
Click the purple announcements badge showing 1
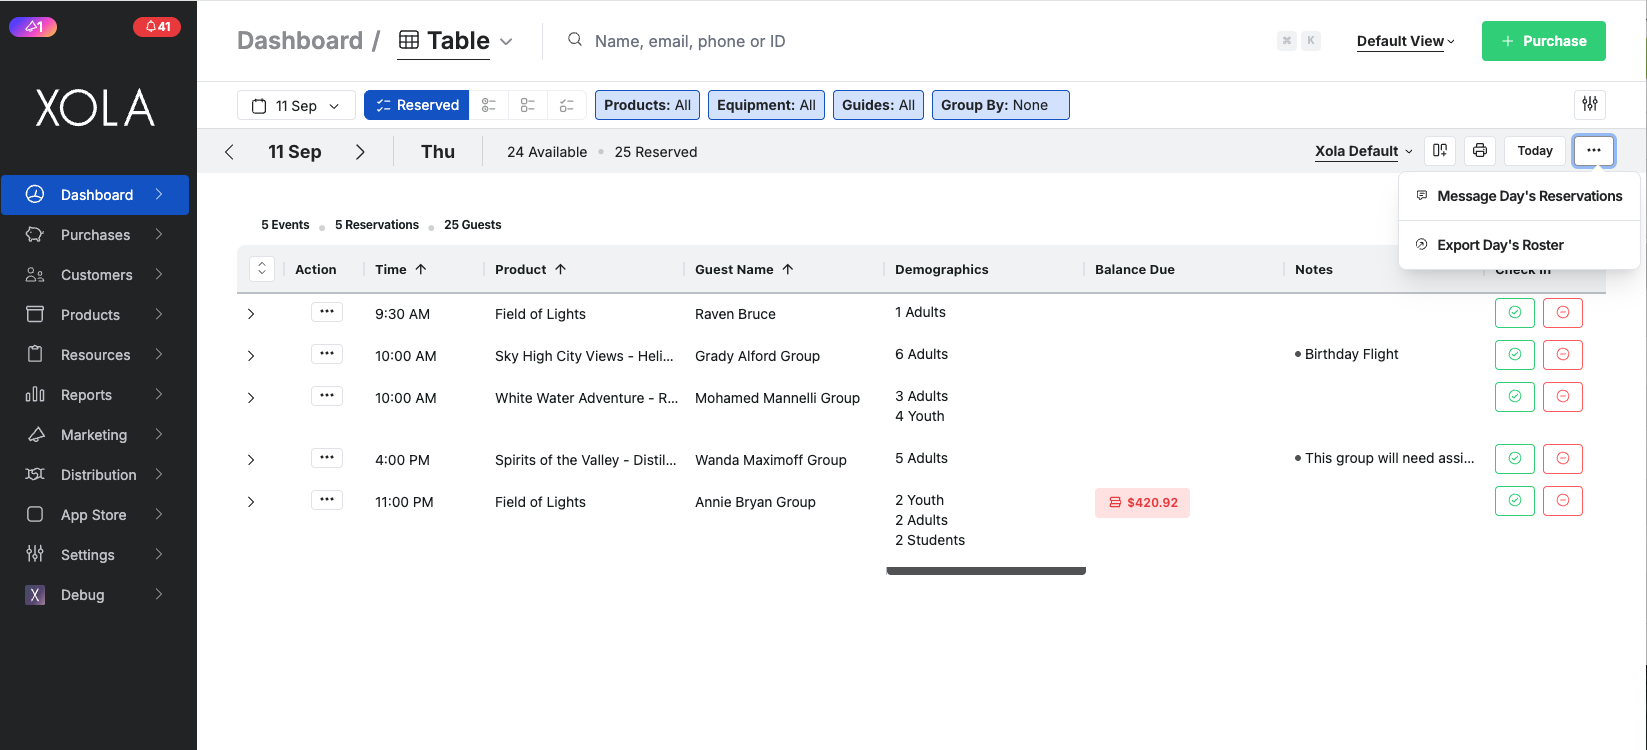pos(33,27)
